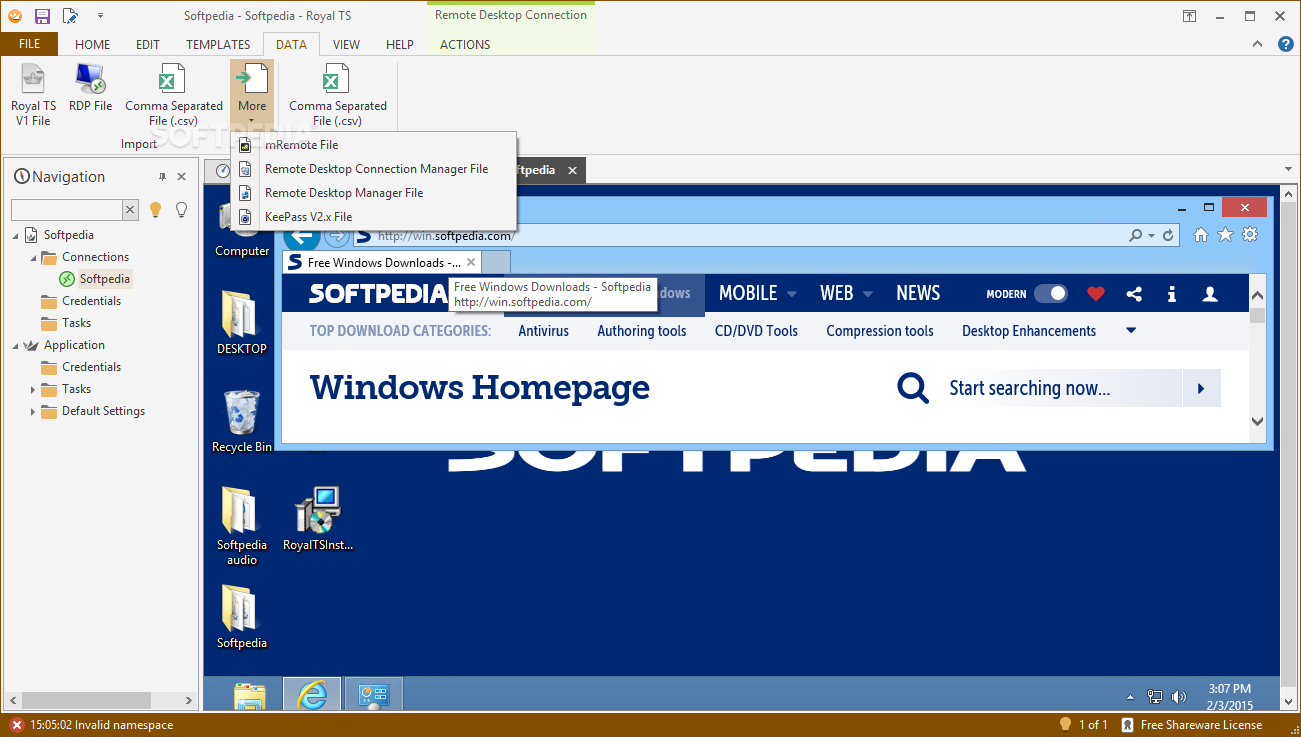This screenshot has width=1301, height=737.
Task: Click the share icon on Softpedia header
Action: 1134,294
